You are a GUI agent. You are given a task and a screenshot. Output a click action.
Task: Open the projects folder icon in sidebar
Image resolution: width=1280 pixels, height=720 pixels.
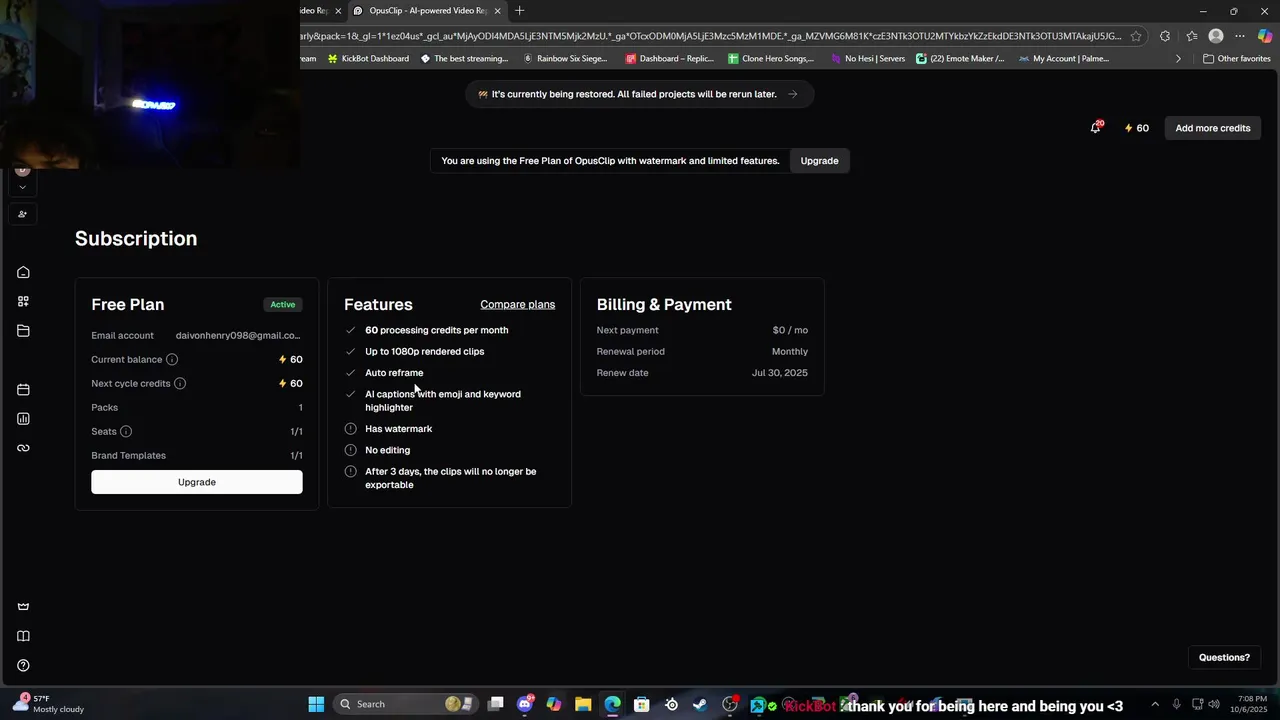click(x=23, y=331)
